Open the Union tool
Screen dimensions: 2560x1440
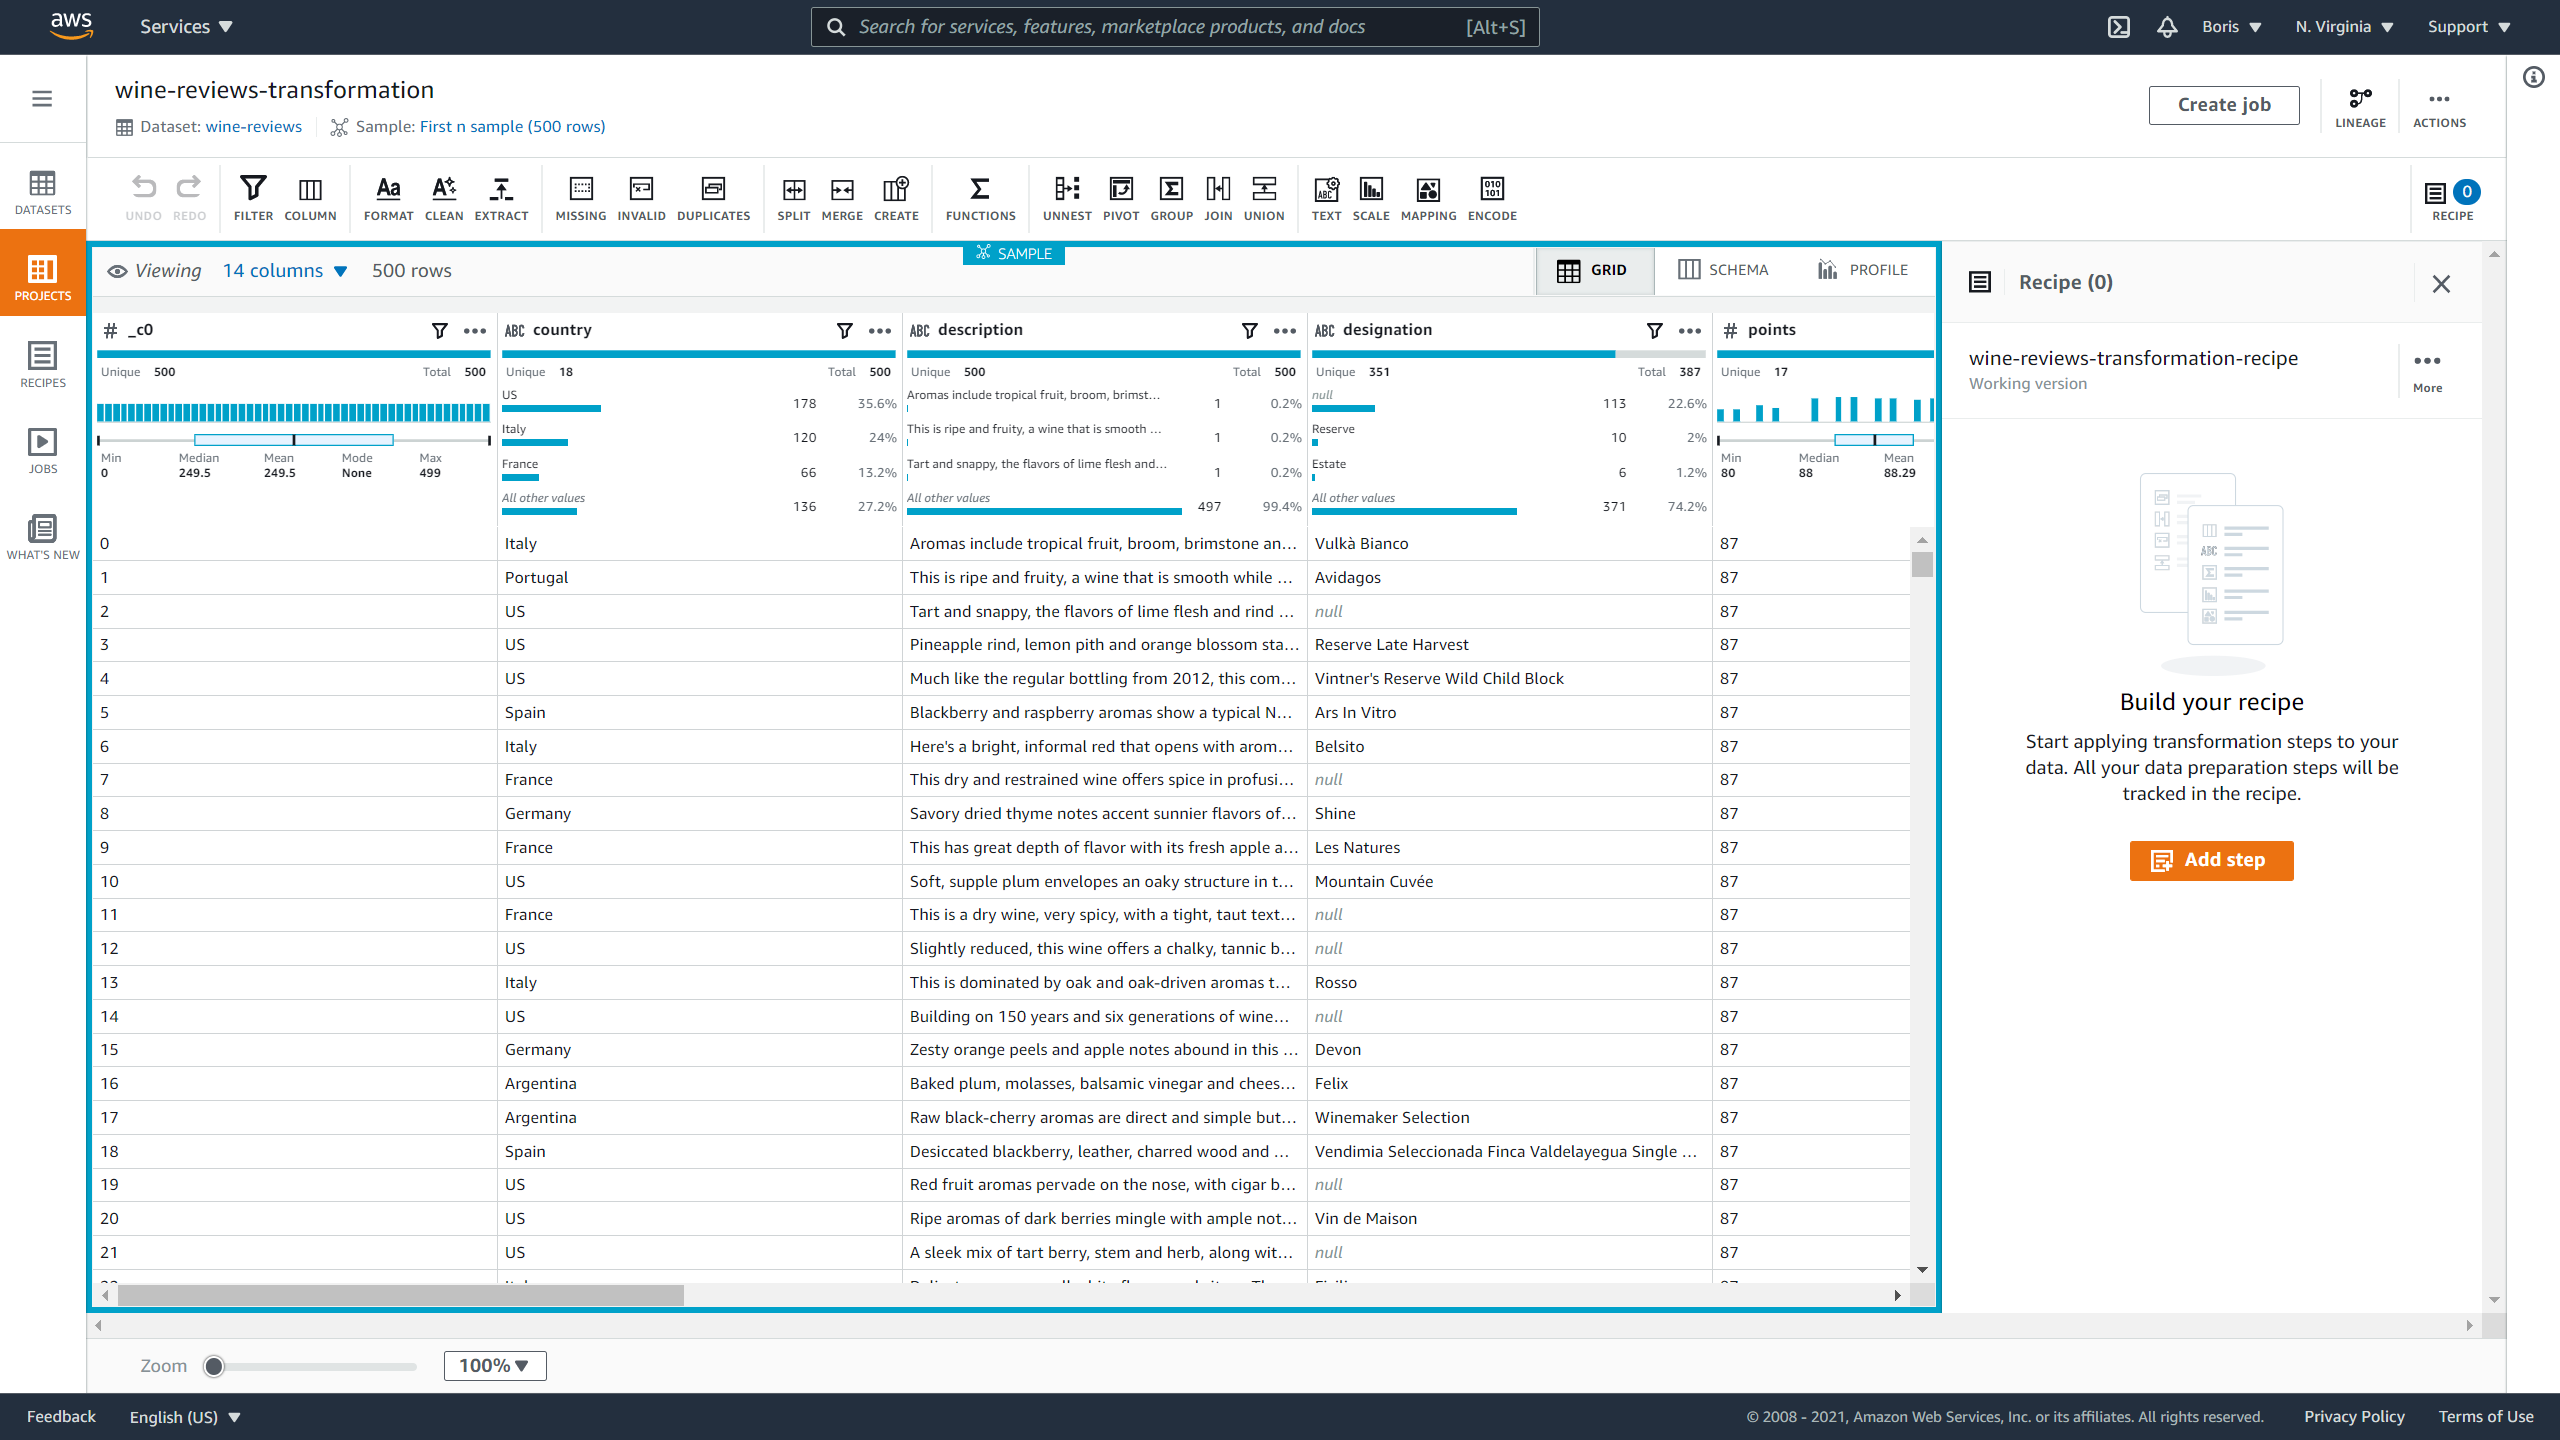1264,198
